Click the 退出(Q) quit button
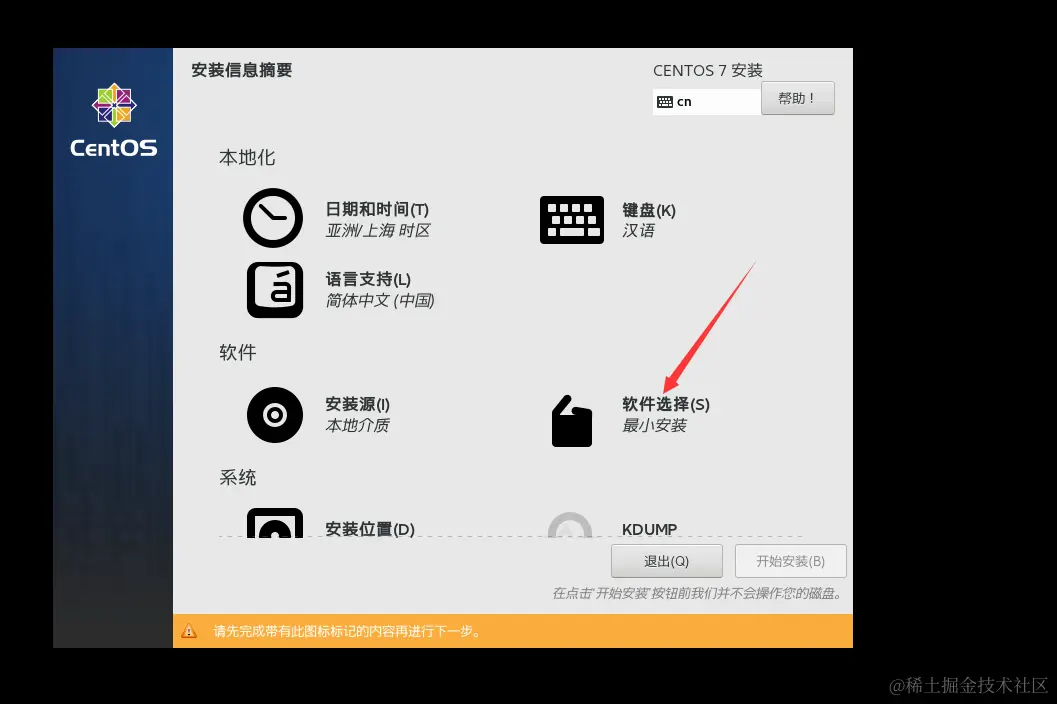 (667, 561)
